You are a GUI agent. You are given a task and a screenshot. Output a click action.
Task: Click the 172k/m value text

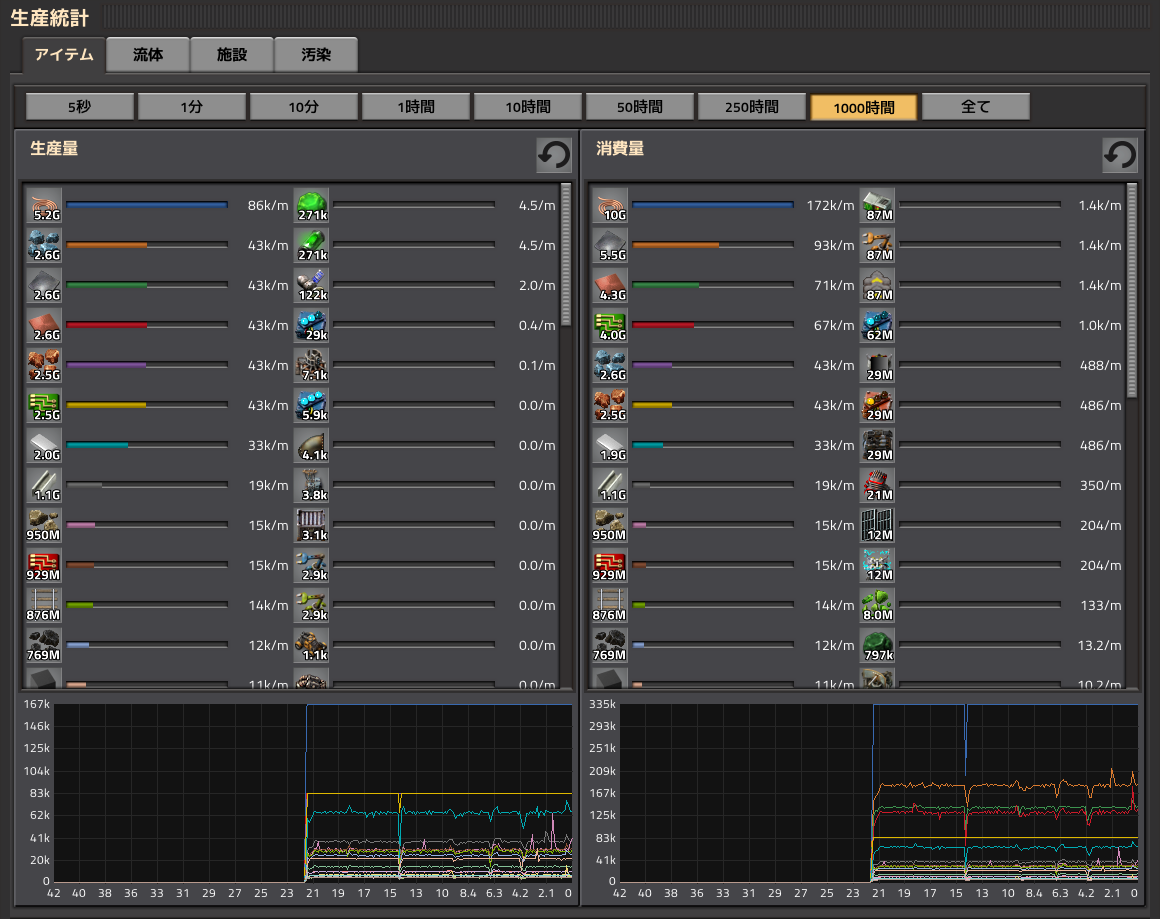[830, 205]
